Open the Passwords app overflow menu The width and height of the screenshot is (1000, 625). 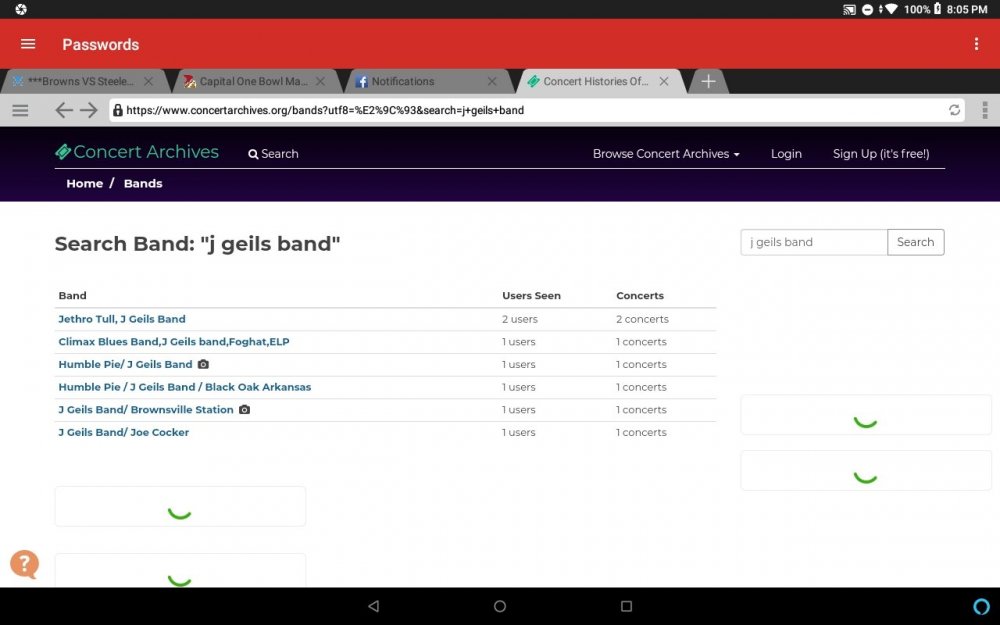[976, 44]
